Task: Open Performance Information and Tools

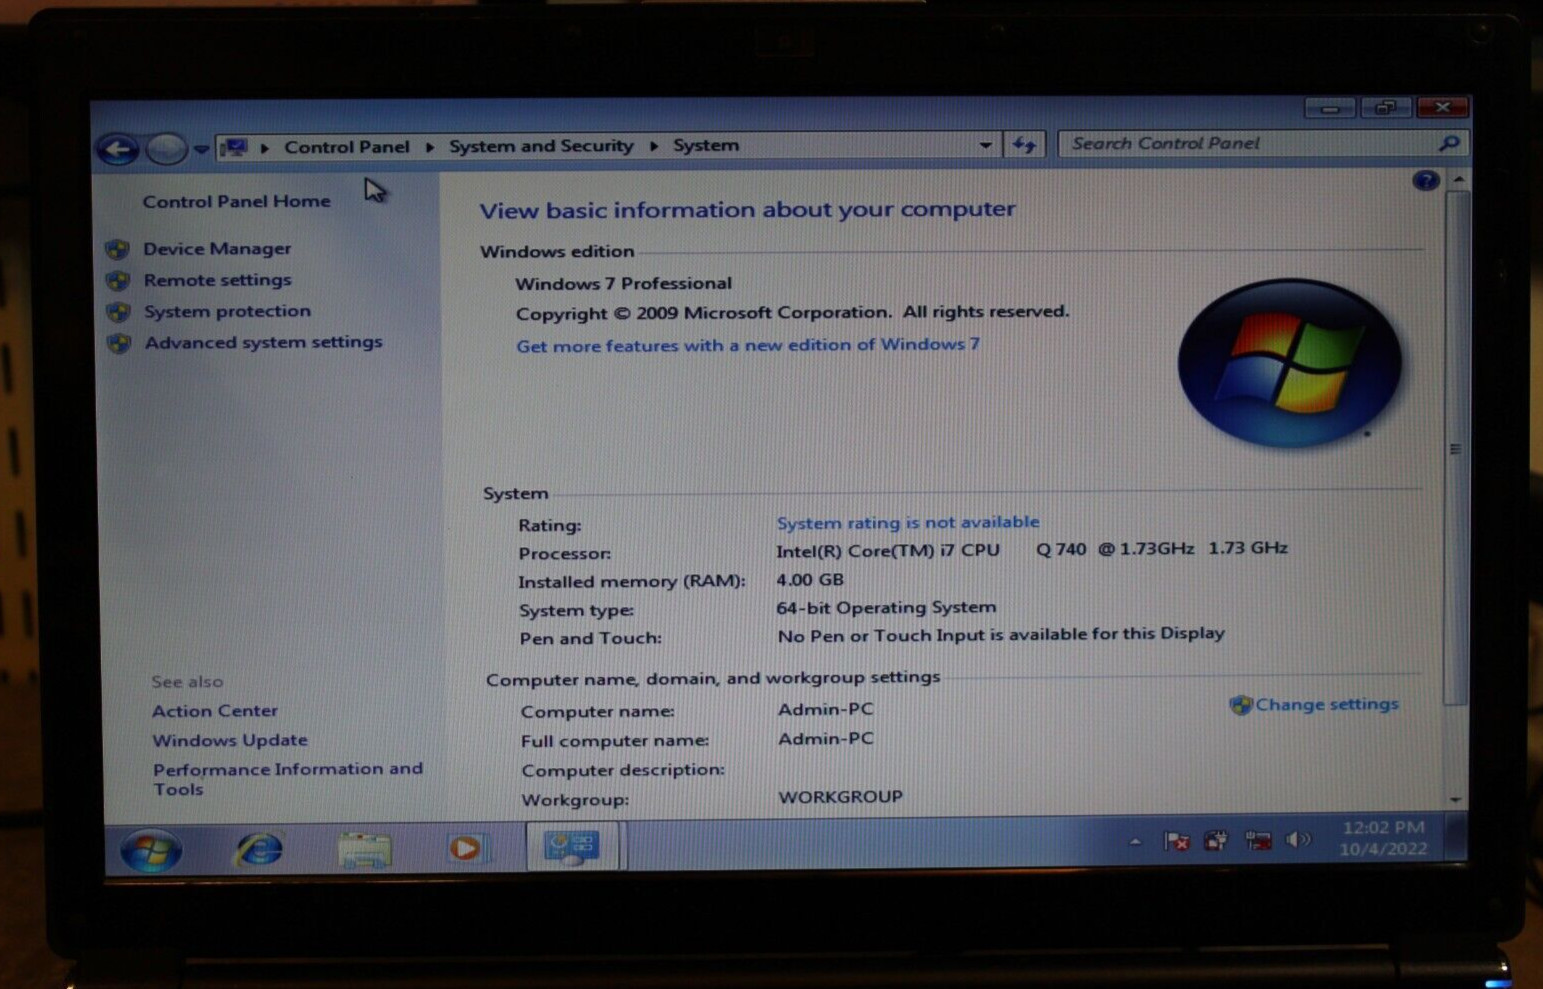Action: 288,779
